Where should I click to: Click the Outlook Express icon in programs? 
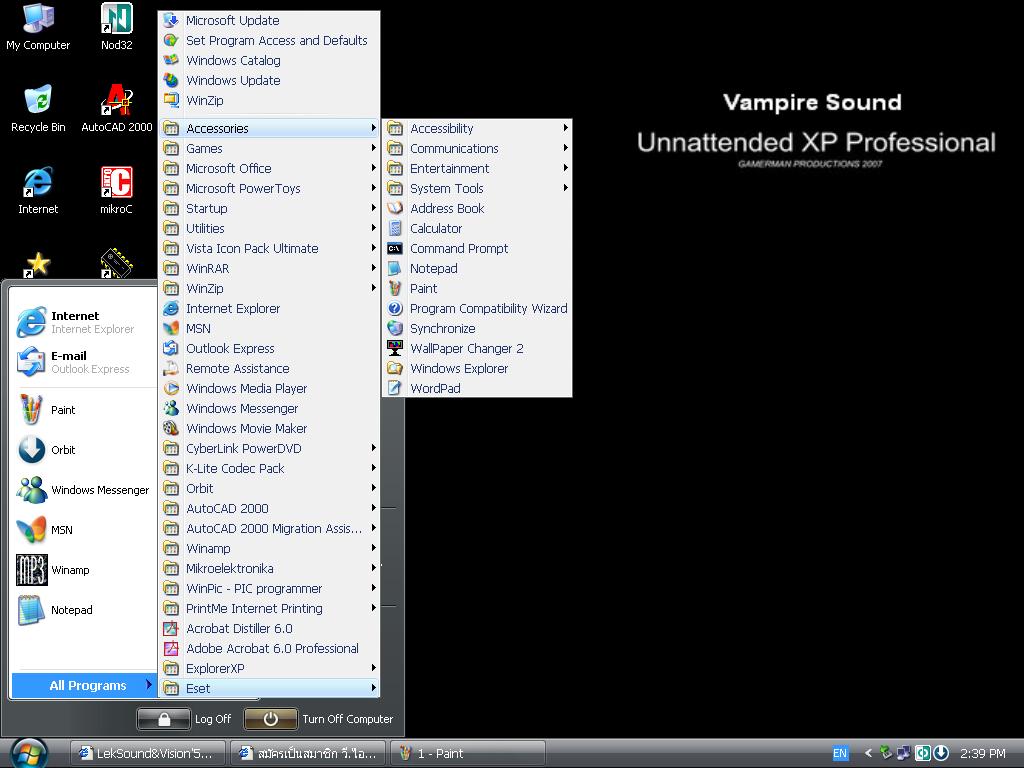171,349
